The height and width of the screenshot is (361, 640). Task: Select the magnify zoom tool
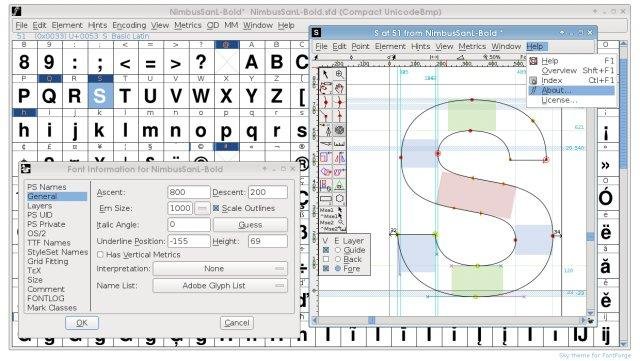(339, 74)
